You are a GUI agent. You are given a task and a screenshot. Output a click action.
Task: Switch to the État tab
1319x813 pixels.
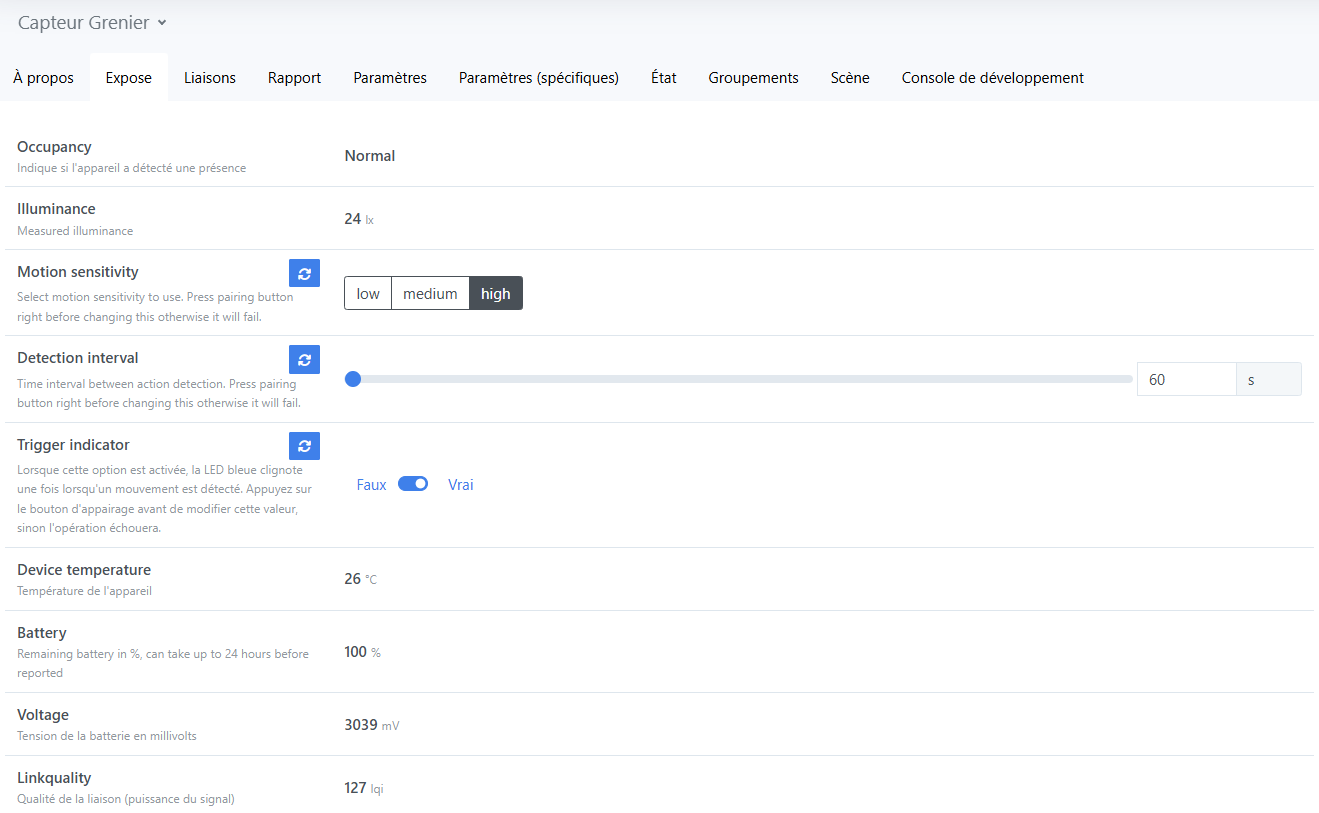pos(664,77)
